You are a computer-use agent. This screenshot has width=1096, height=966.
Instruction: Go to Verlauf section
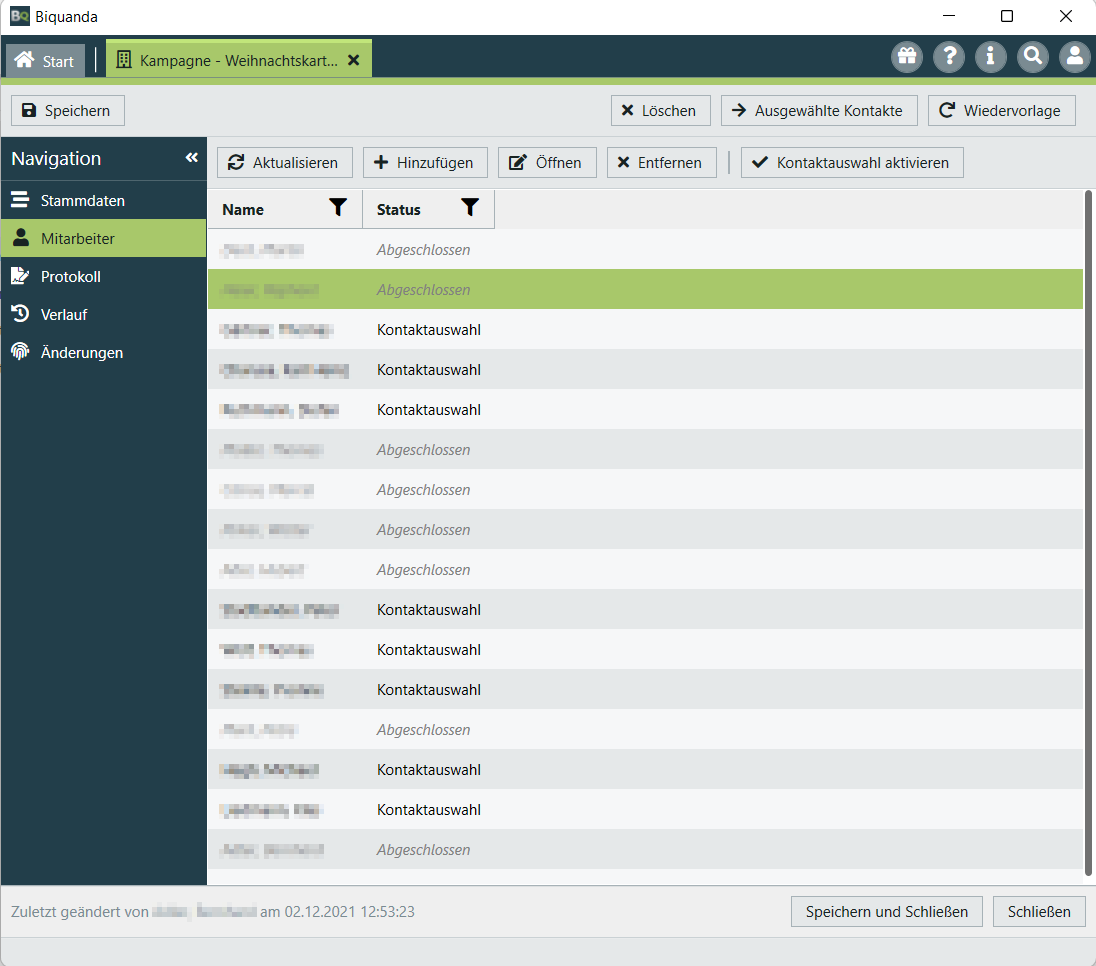tap(64, 314)
